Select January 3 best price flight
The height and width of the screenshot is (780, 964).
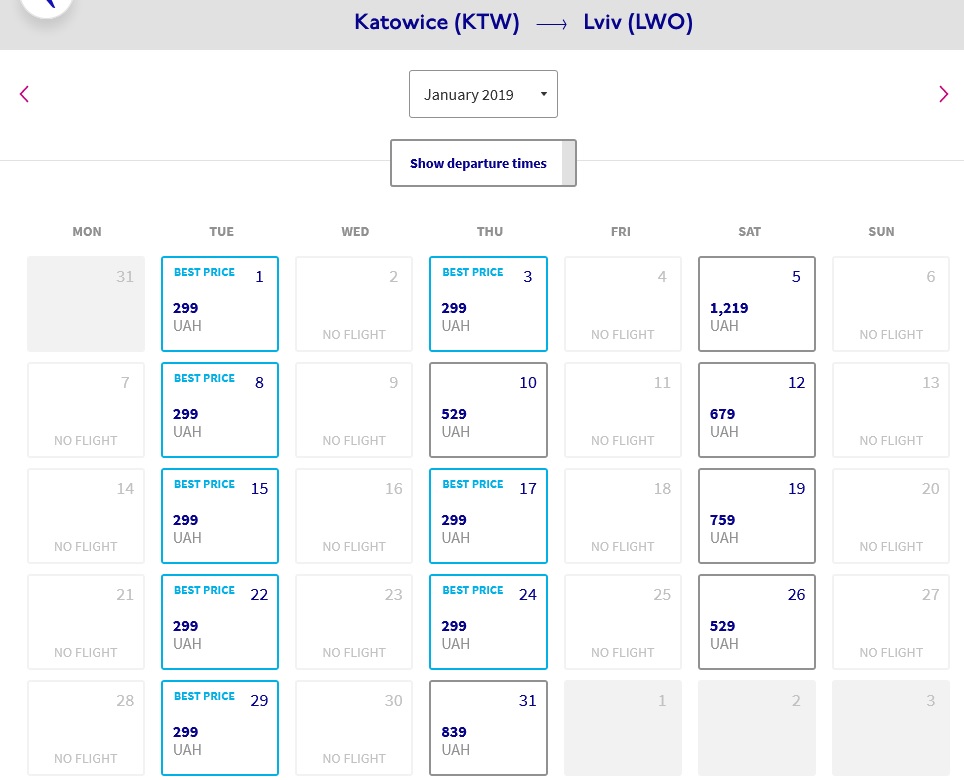point(488,304)
